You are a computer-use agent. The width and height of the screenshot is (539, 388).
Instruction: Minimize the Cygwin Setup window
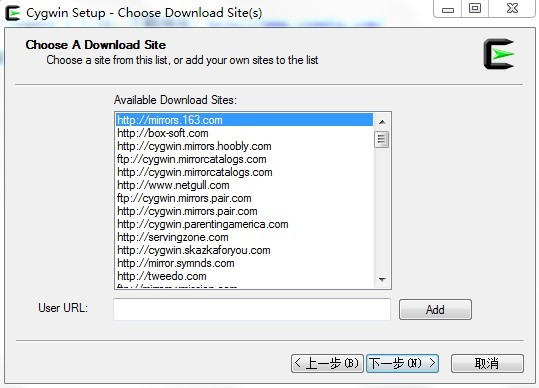point(448,9)
